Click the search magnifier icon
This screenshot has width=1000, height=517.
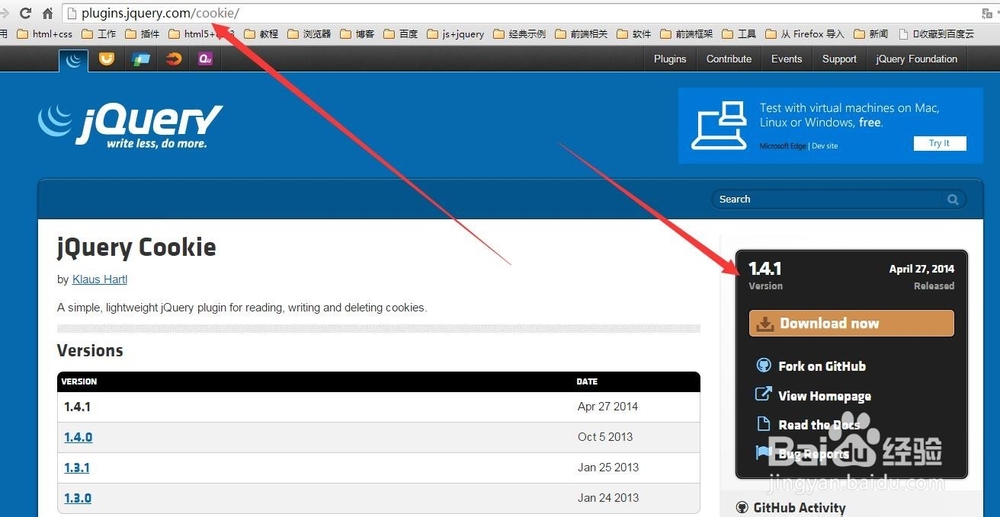[x=953, y=200]
